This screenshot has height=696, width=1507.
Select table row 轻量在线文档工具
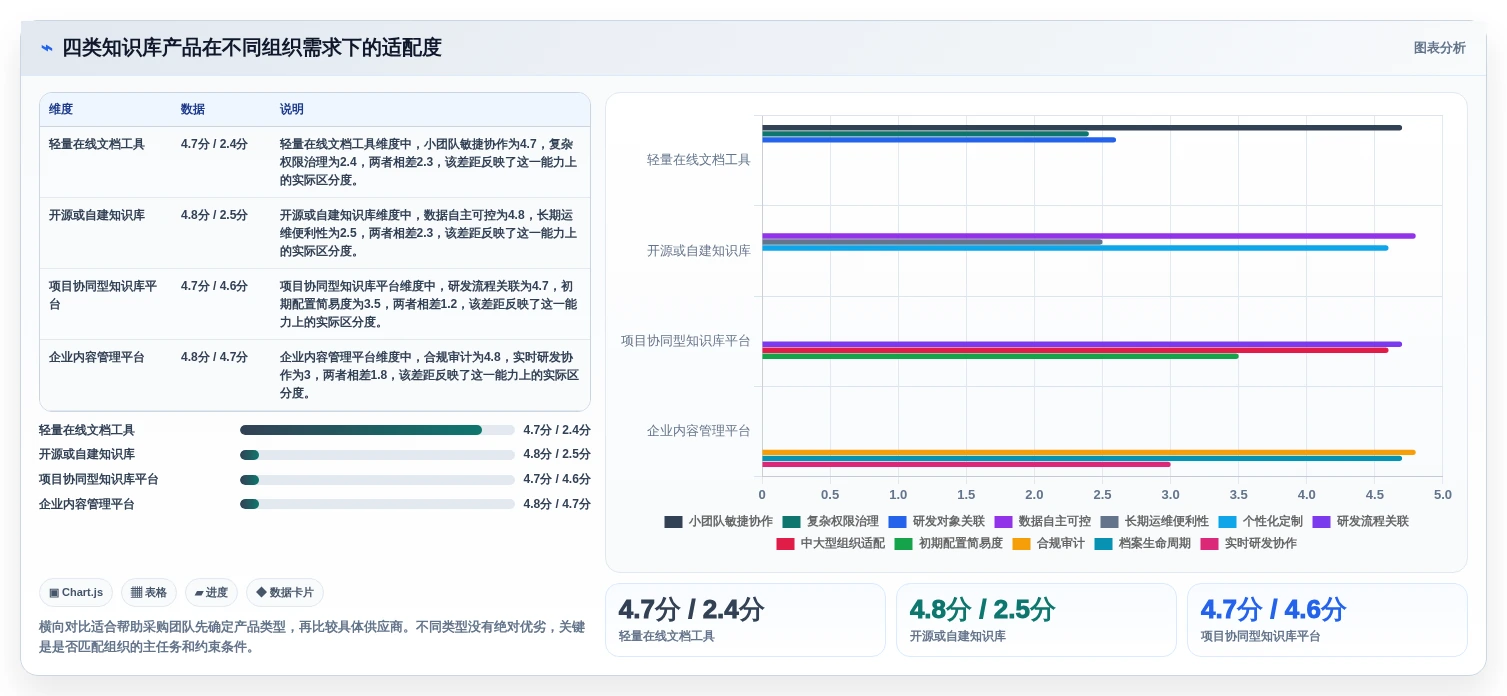point(315,162)
